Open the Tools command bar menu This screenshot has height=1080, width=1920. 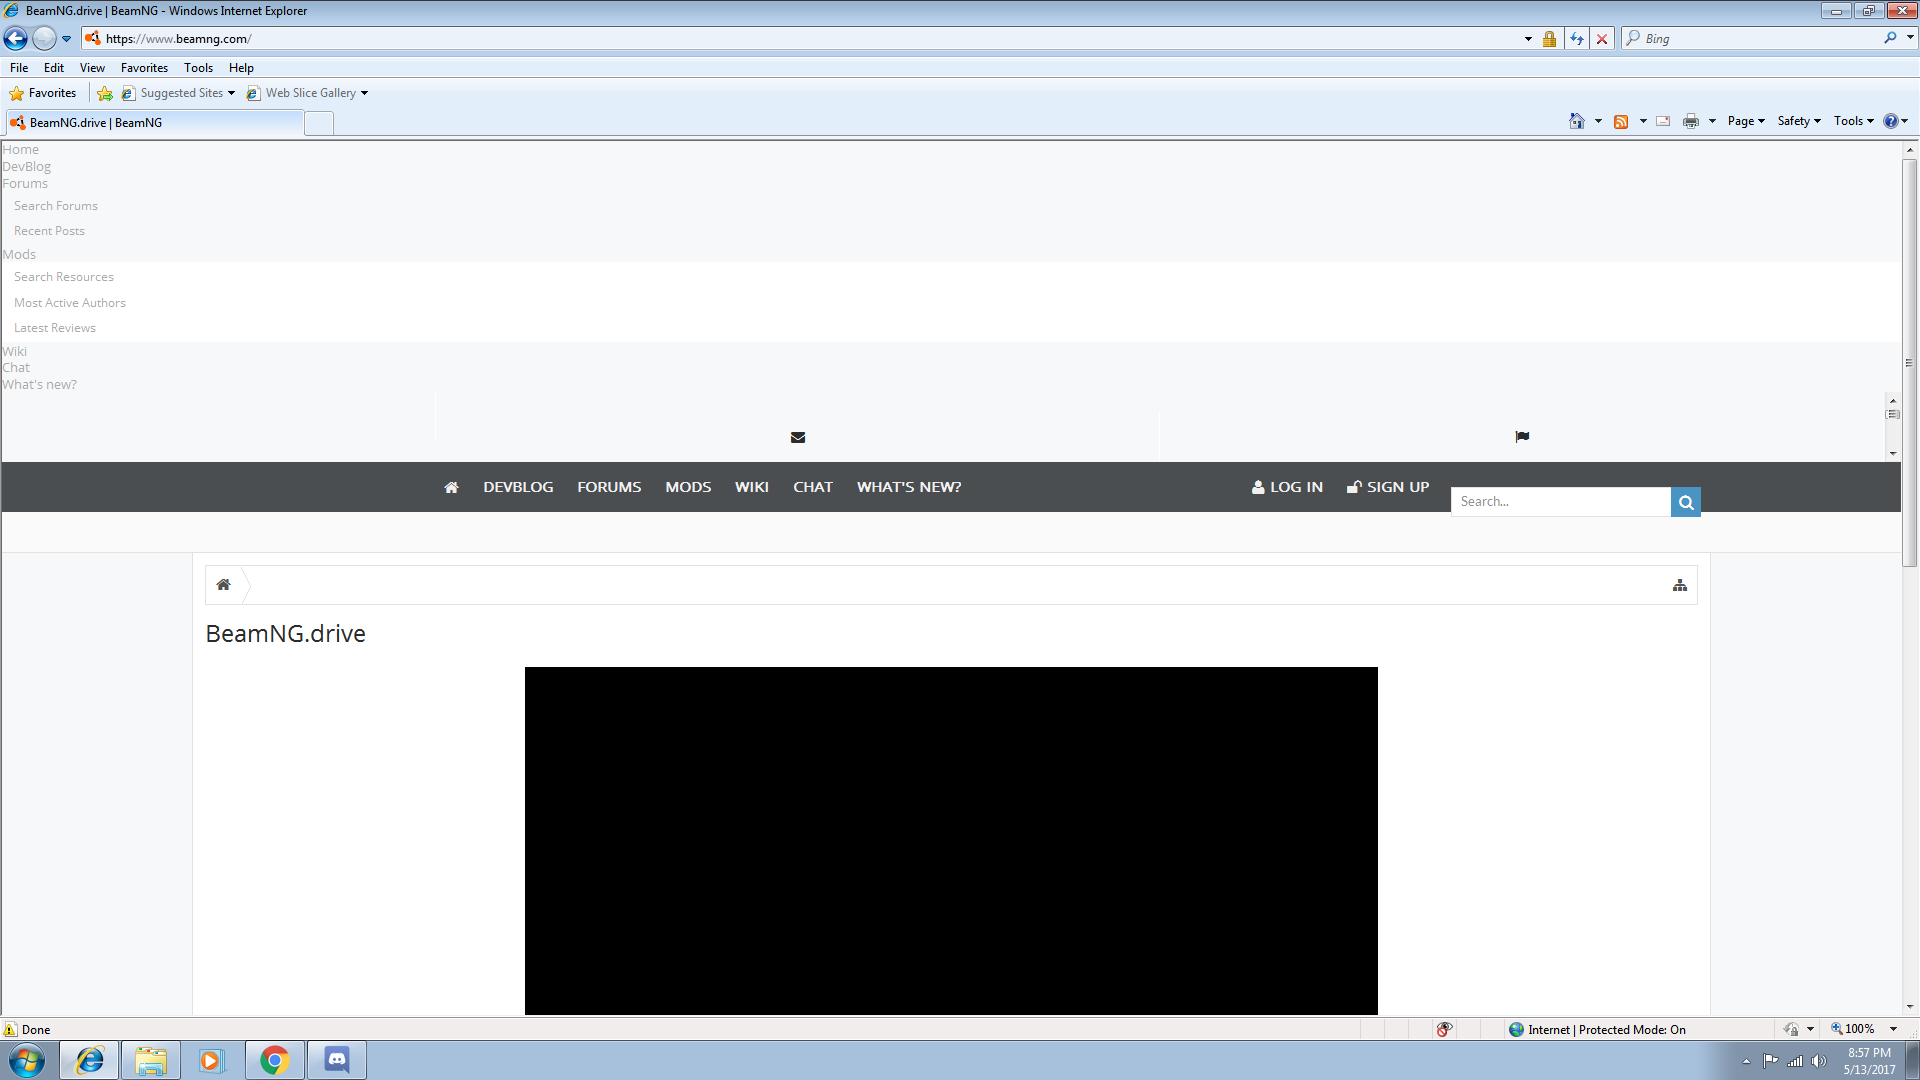(x=1853, y=121)
